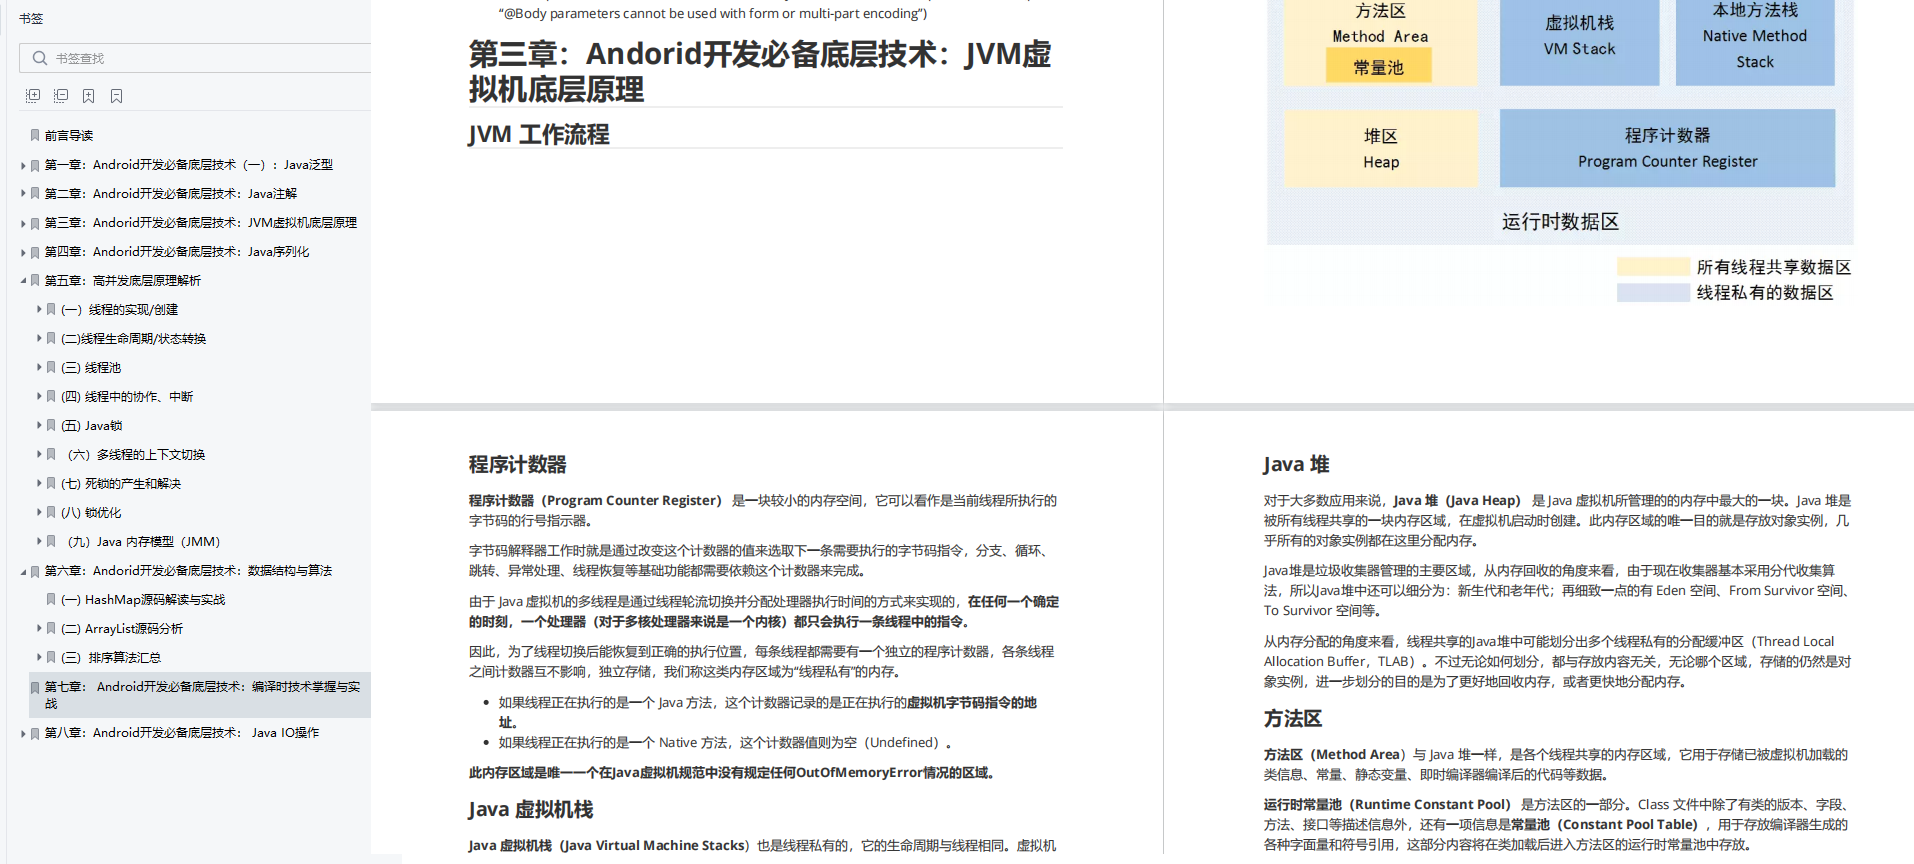This screenshot has width=1914, height=864.
Task: Click the collapse-all bookmarks icon
Action: click(x=61, y=96)
